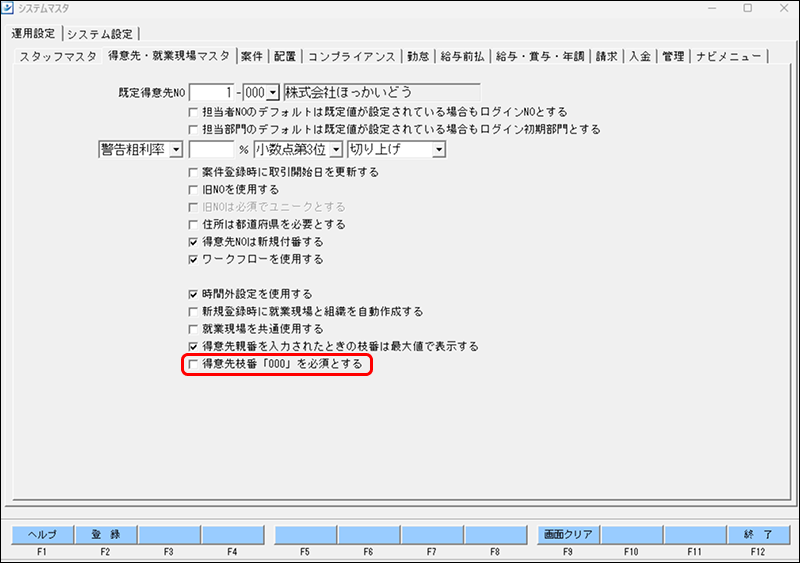This screenshot has height=563, width=800.
Task: Switch to the 運用設定 tab
Action: (33, 34)
